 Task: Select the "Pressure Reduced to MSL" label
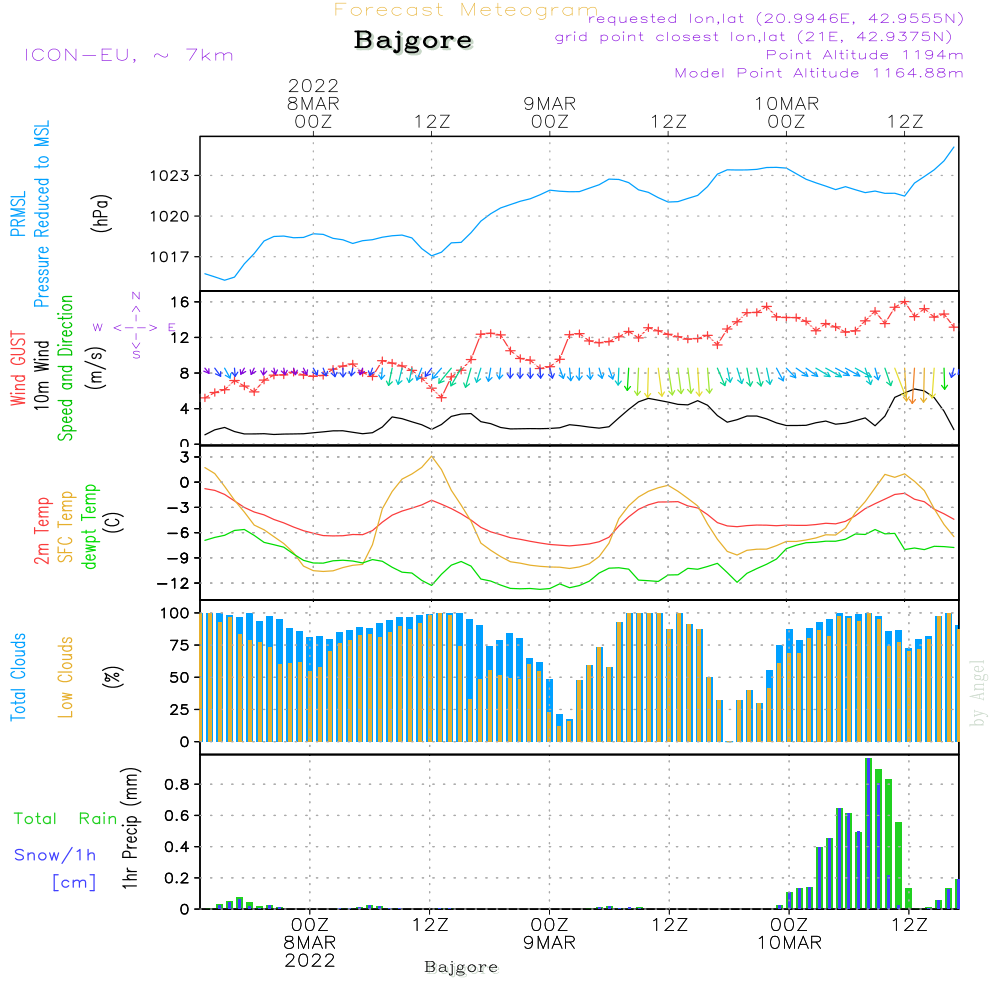click(x=41, y=214)
